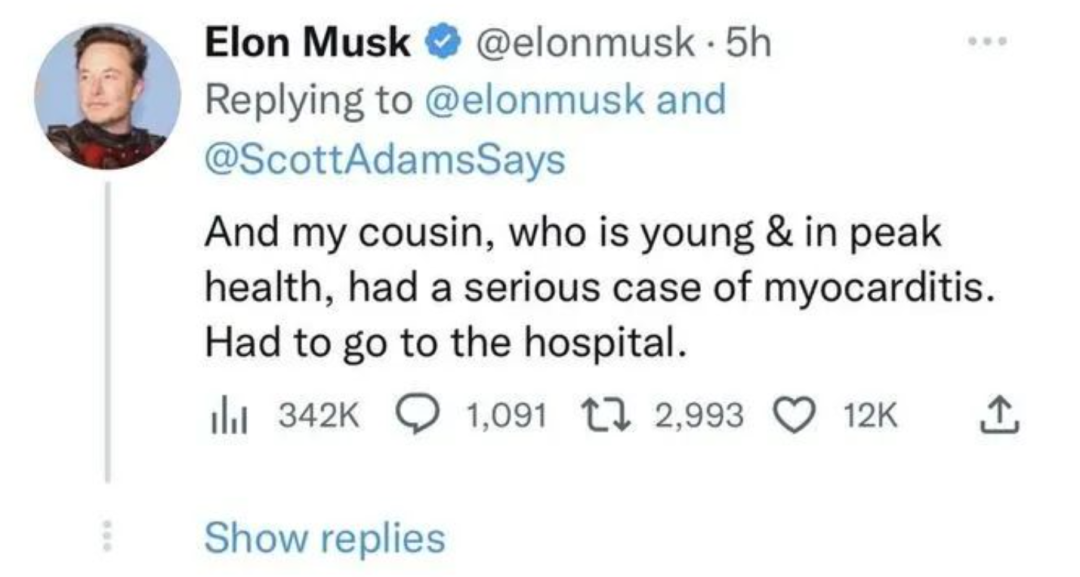Open the reply speech bubble icon
Image resolution: width=1080 pixels, height=577 pixels.
414,413
